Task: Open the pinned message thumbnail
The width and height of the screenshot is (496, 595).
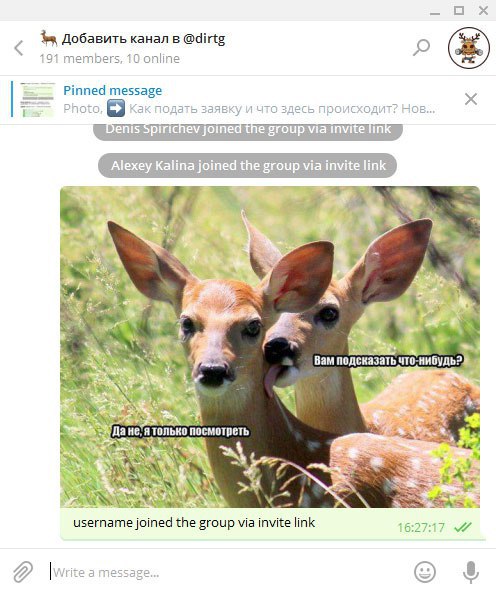Action: click(37, 99)
